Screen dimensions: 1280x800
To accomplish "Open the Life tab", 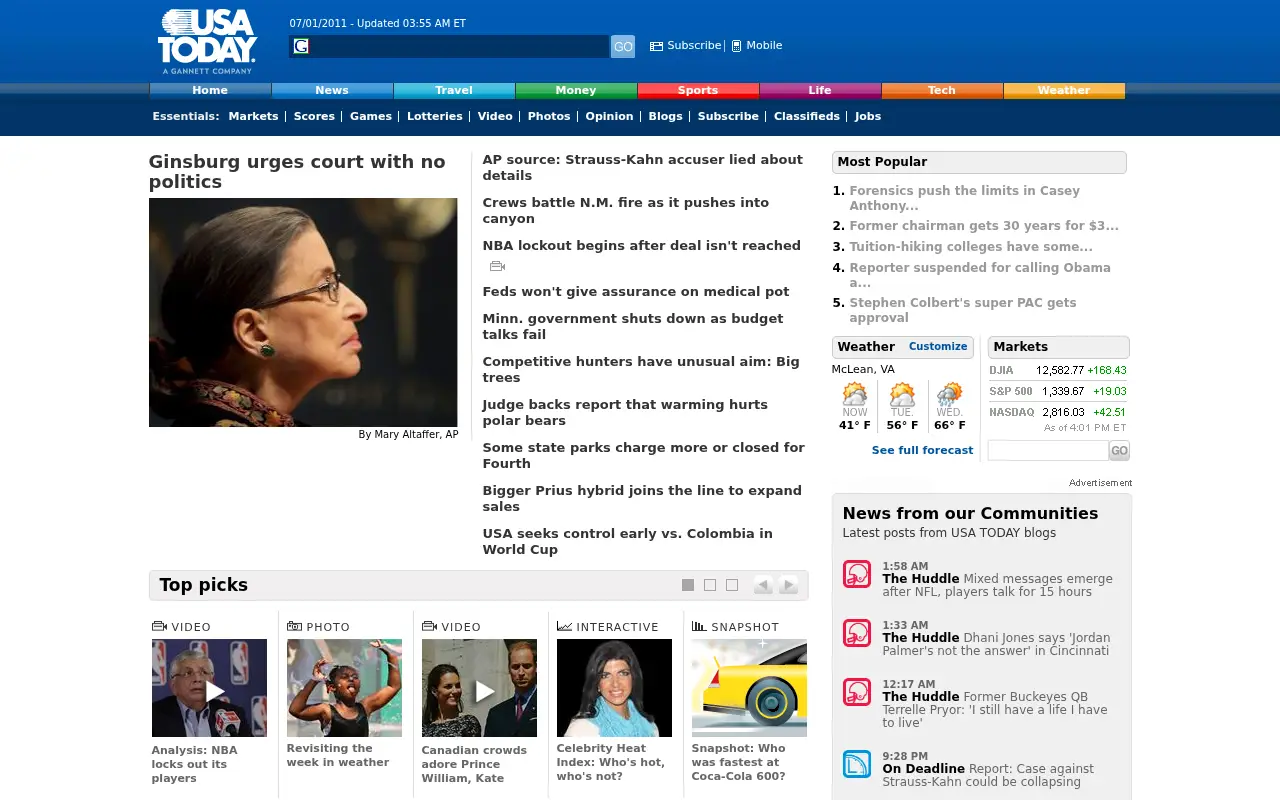I will (x=820, y=91).
